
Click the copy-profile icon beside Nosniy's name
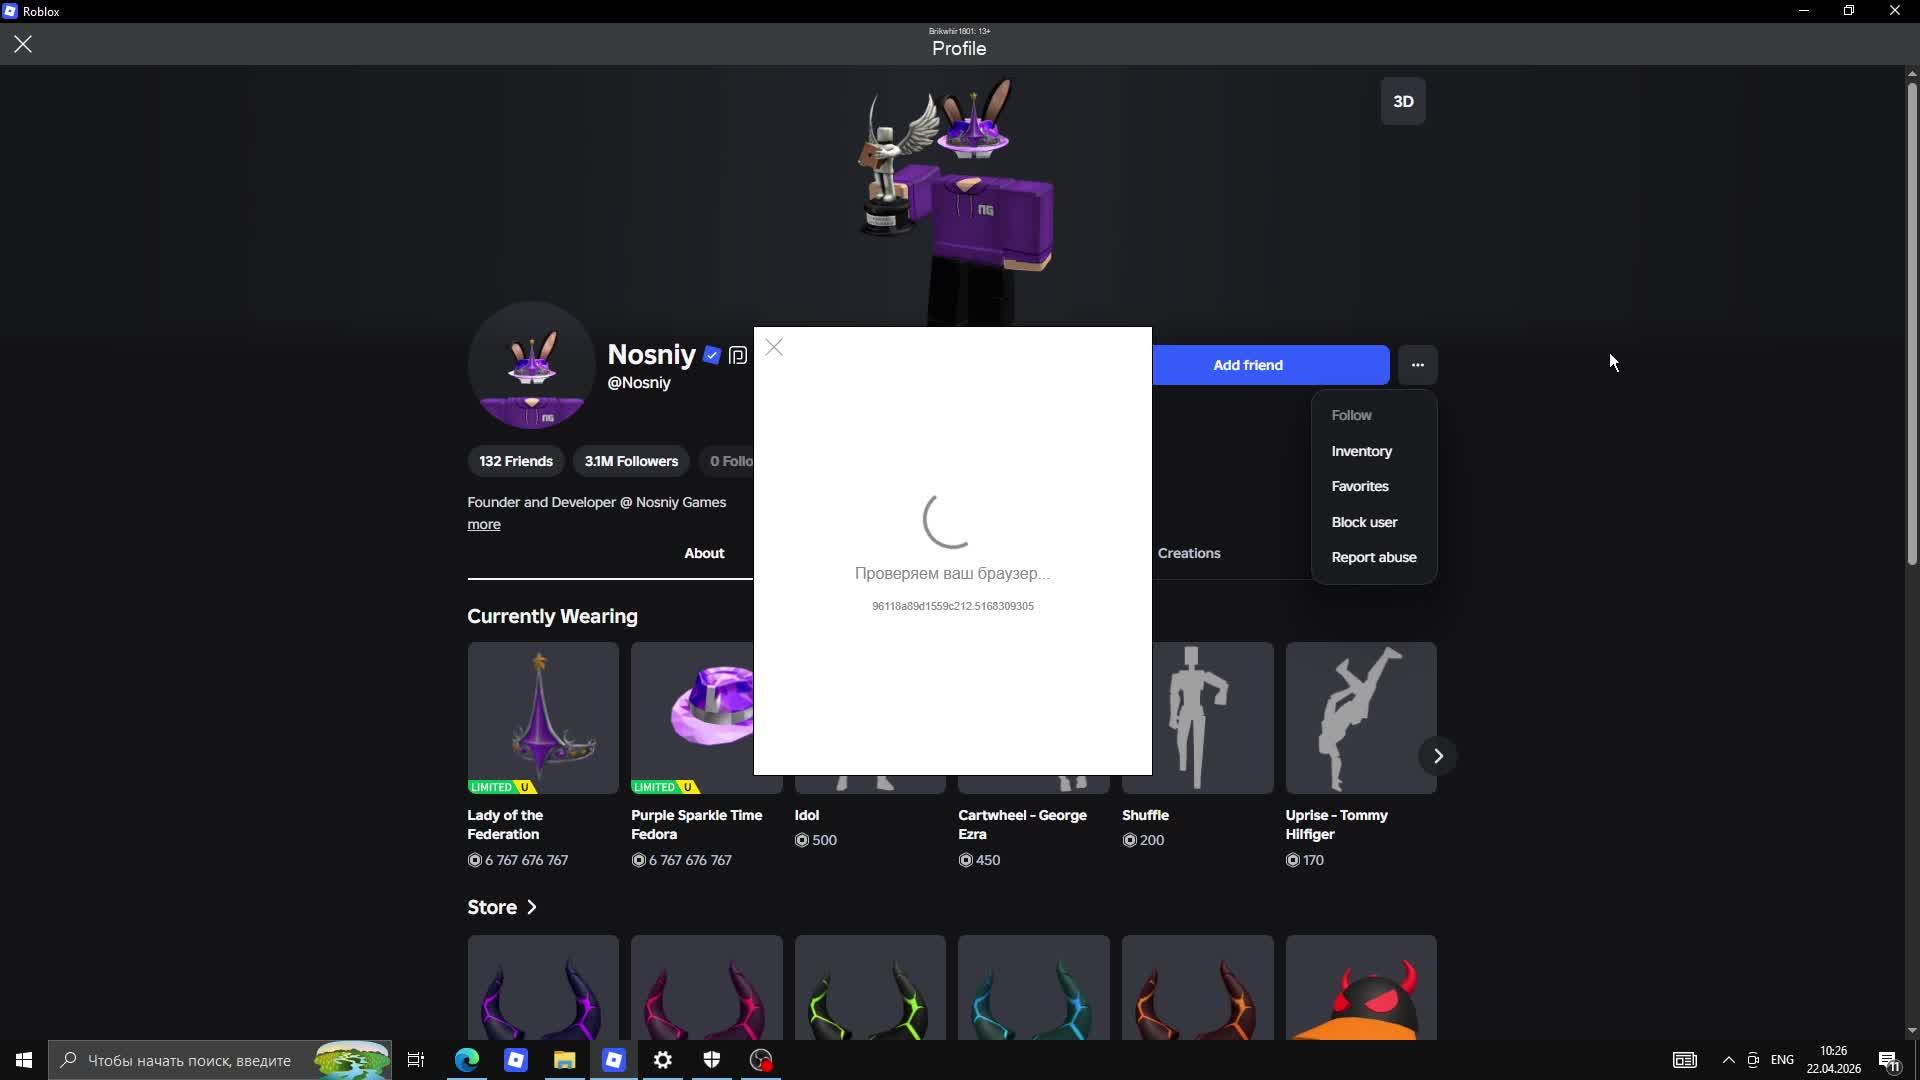tap(738, 355)
